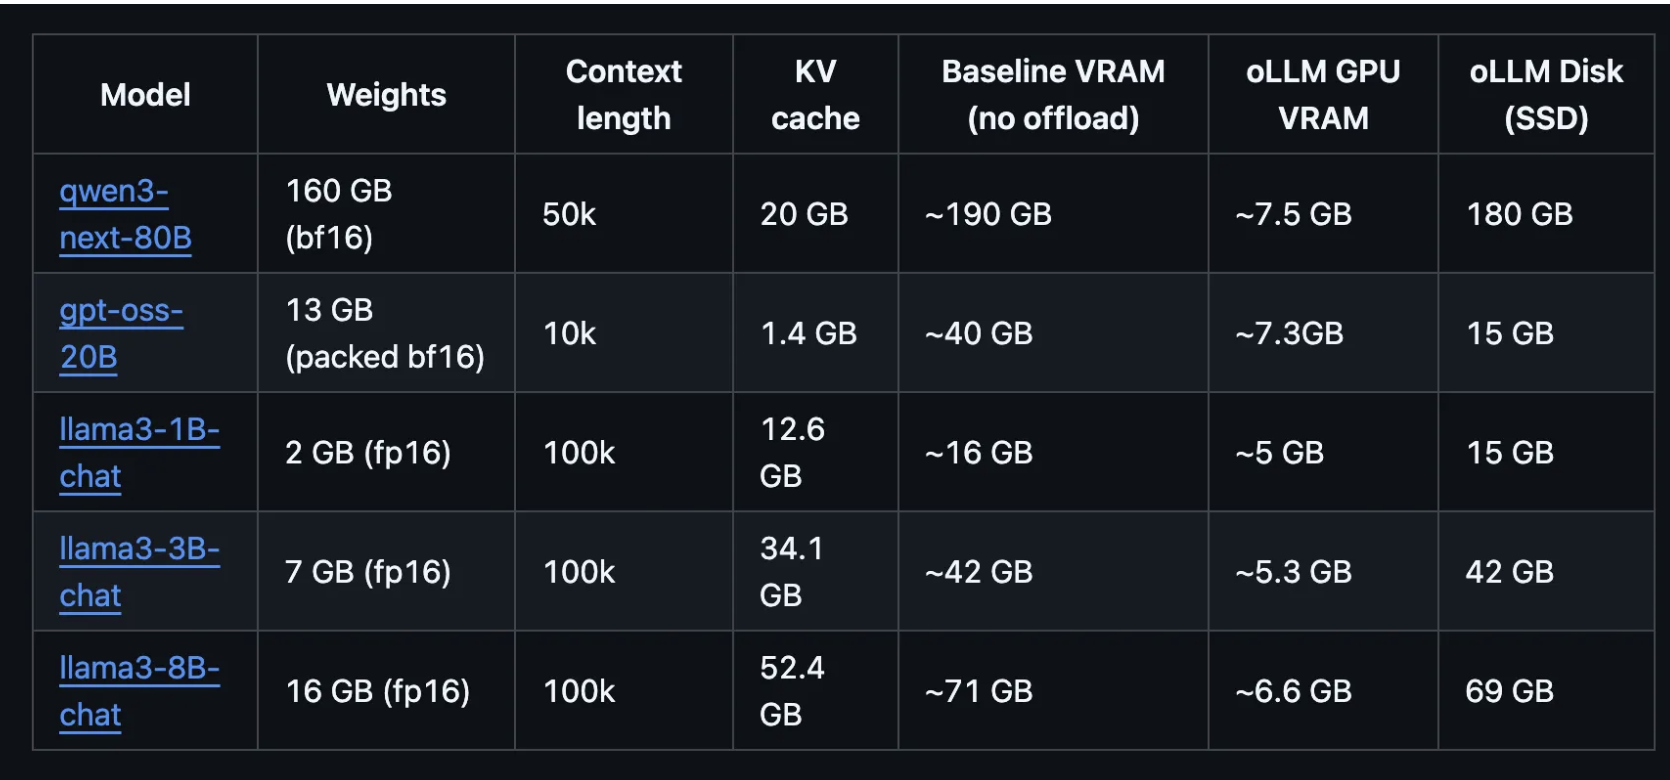The height and width of the screenshot is (780, 1670).
Task: Select the Baseline VRAM (no offload) header
Action: pos(1053,95)
